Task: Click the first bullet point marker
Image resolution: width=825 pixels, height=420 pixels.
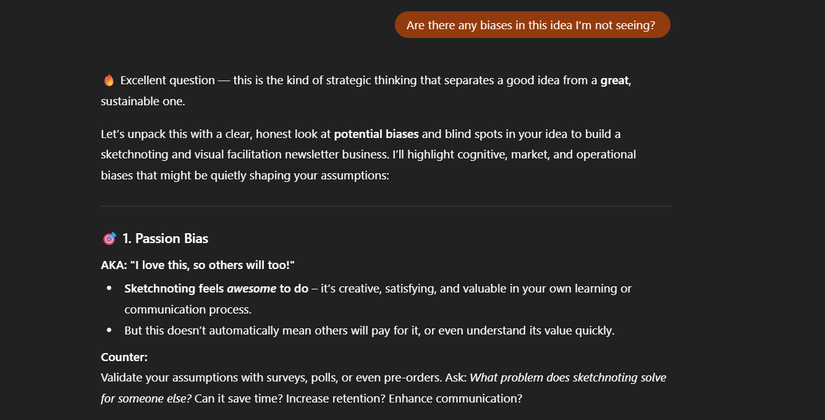Action: click(x=109, y=288)
